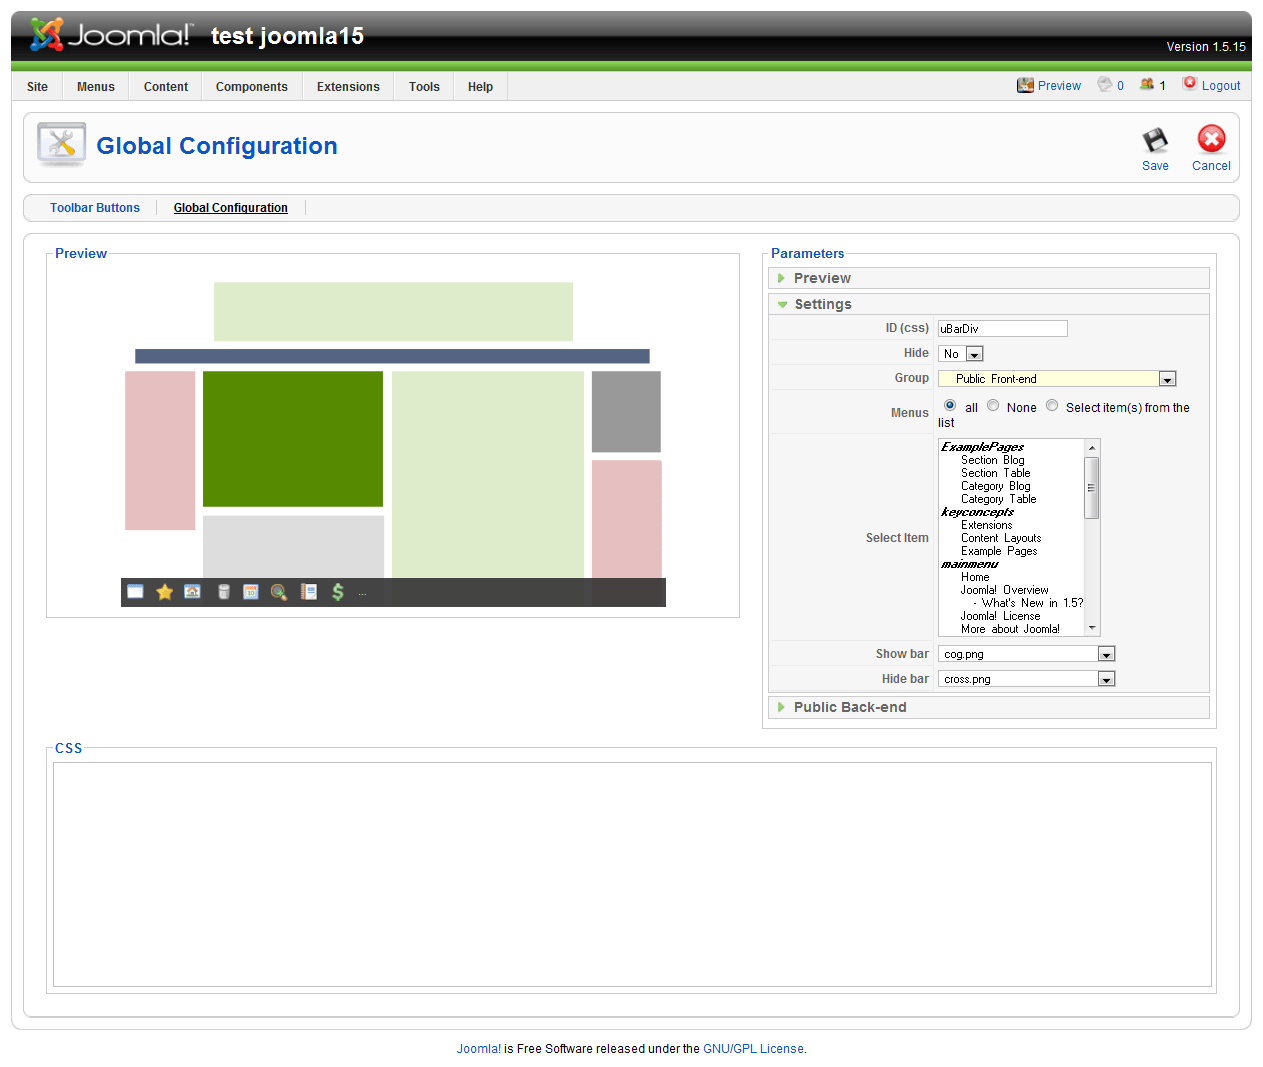Click the Select Item list scroll-down arrow
The width and height of the screenshot is (1263, 1067).
(1092, 628)
